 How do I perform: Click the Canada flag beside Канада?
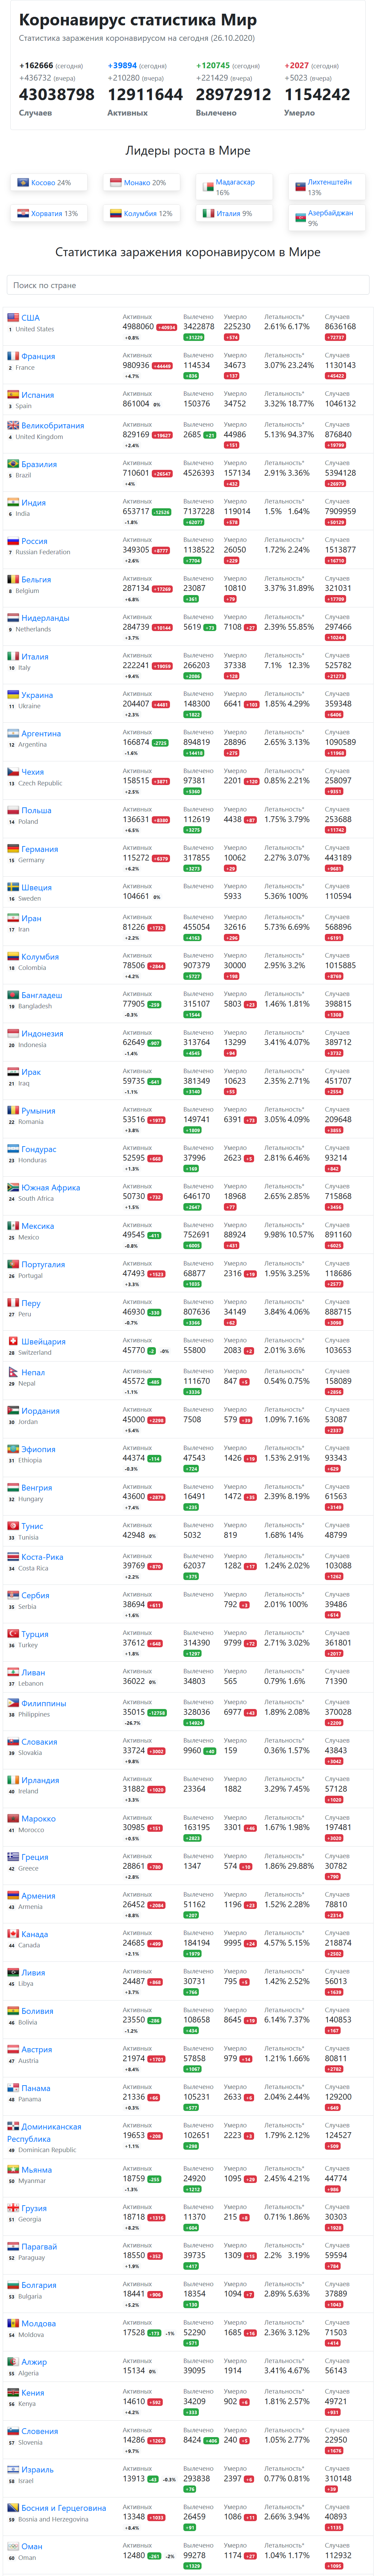[x=13, y=1934]
